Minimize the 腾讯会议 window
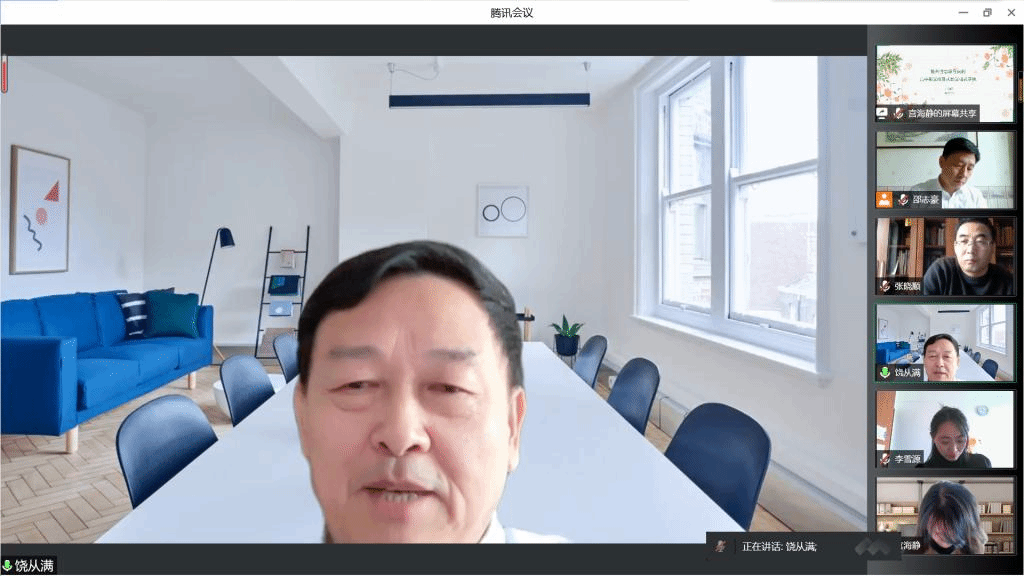Screen dimensions: 1024x576 tap(963, 12)
